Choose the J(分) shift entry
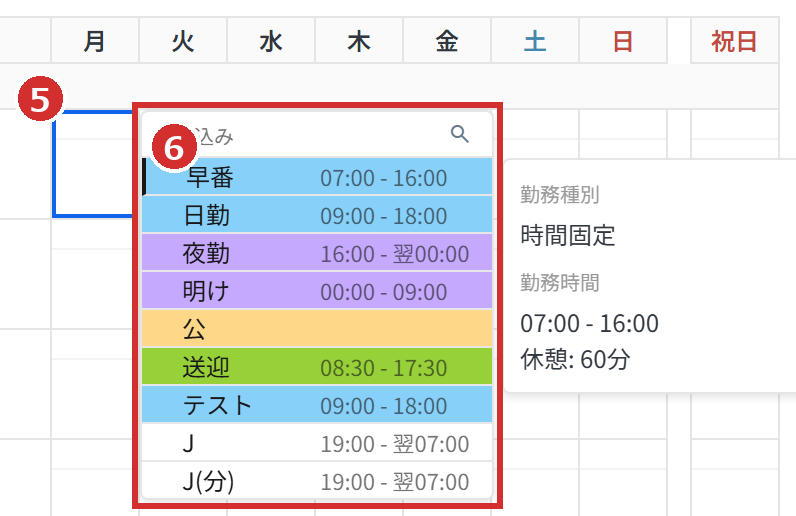This screenshot has width=796, height=516. [x=317, y=480]
